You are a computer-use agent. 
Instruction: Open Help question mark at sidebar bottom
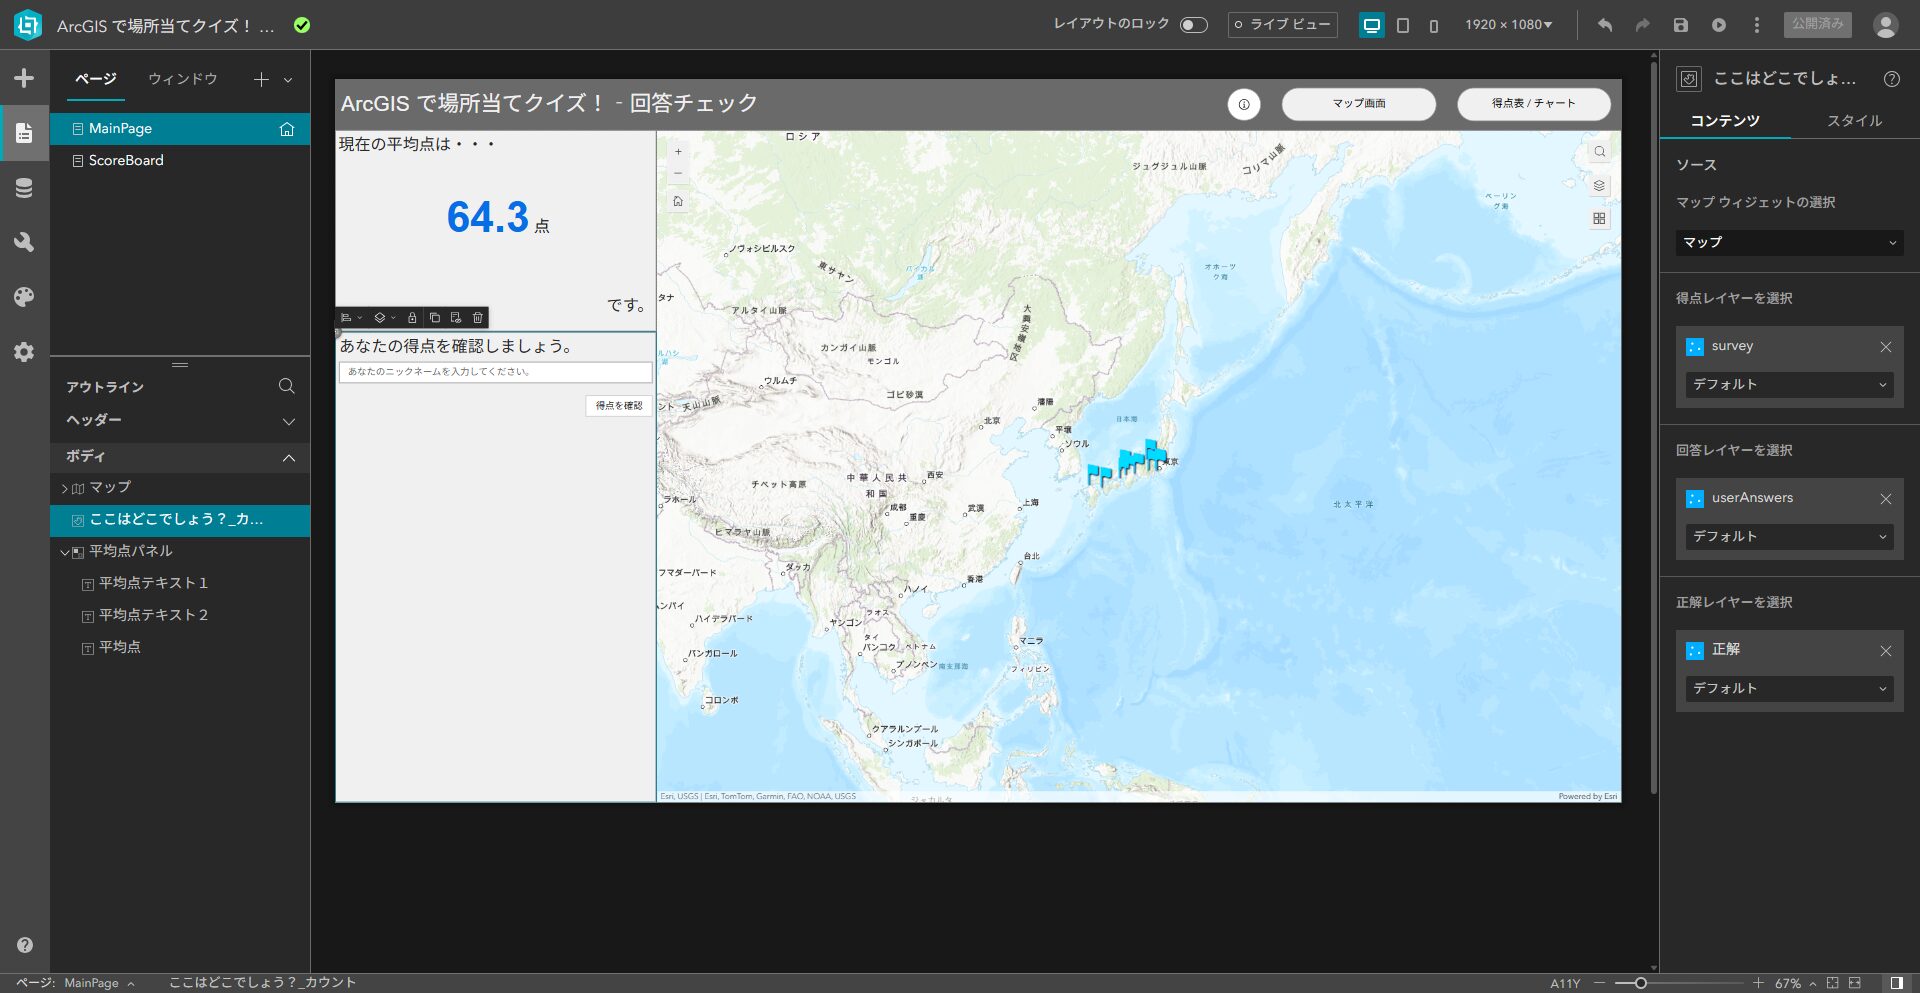point(25,945)
